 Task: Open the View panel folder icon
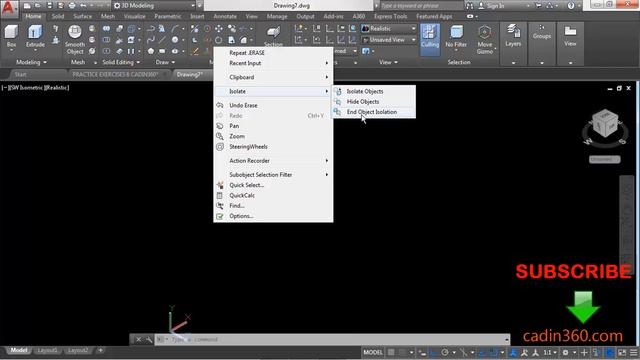570,35
